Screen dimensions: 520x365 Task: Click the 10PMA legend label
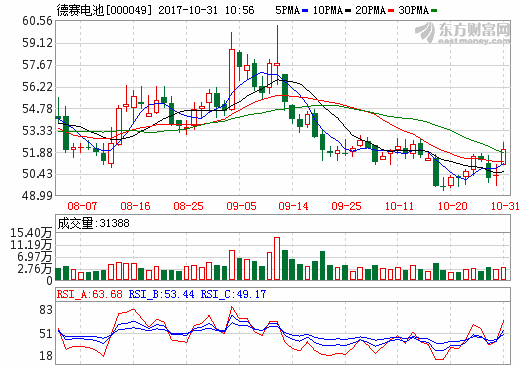pyautogui.click(x=328, y=10)
